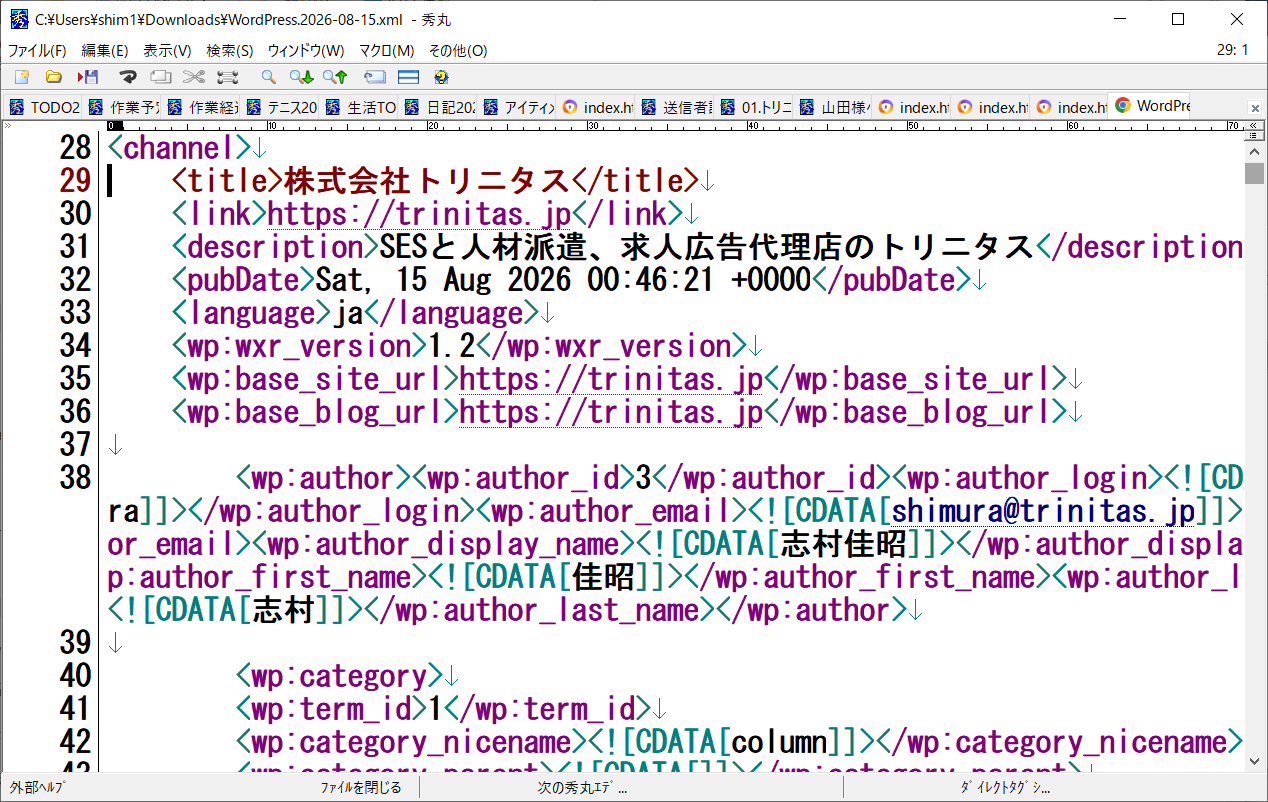The image size is (1268, 802).
Task: Click the magnifying glass search icon
Action: (x=268, y=76)
